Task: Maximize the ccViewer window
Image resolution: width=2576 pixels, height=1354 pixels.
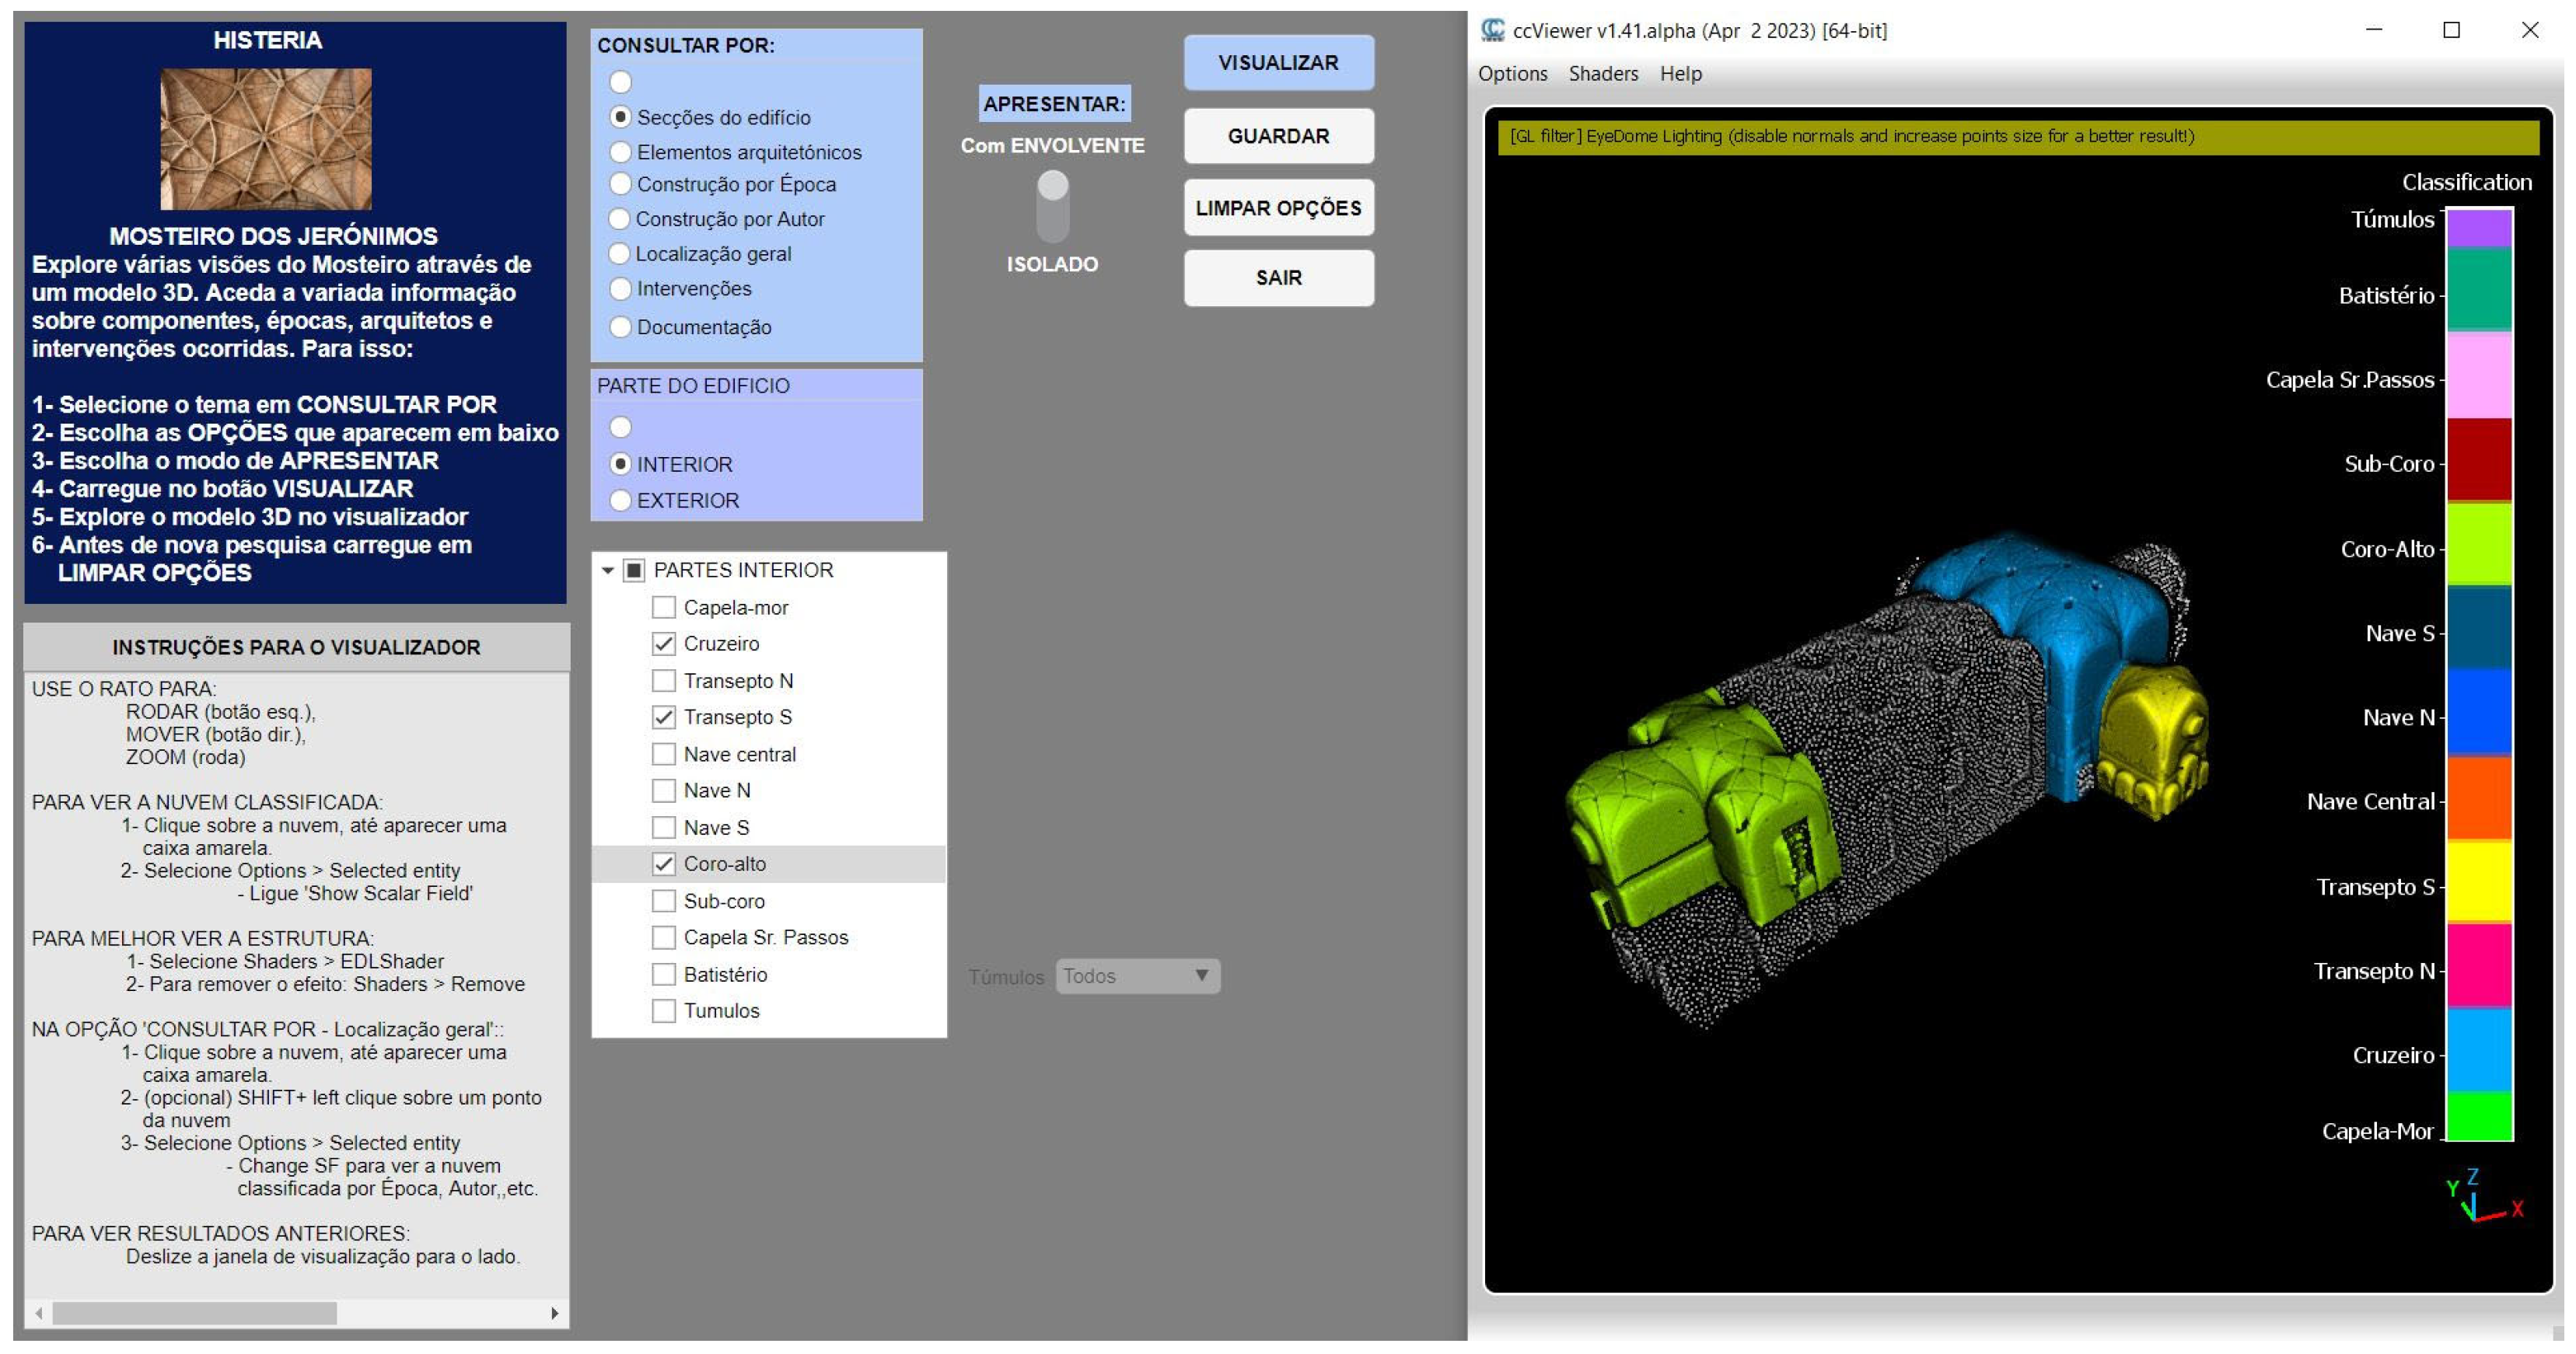Action: click(2451, 30)
